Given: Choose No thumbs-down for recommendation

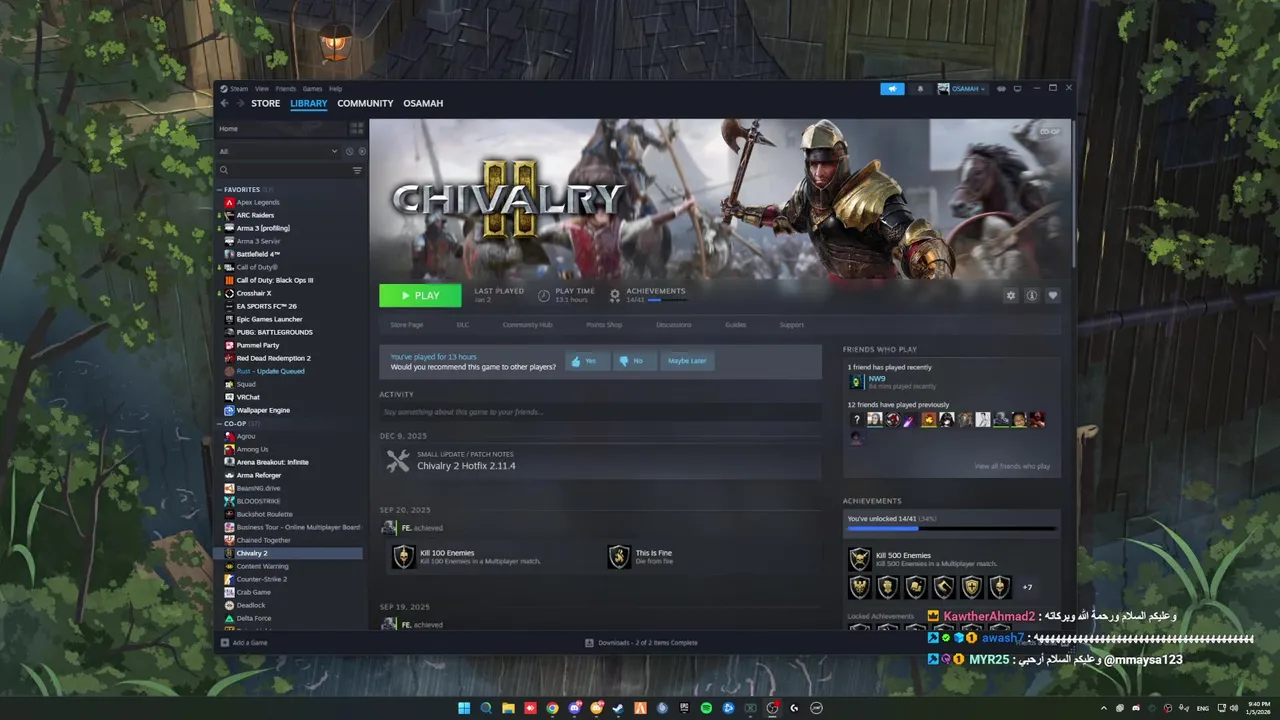Looking at the screenshot, I should (x=633, y=361).
